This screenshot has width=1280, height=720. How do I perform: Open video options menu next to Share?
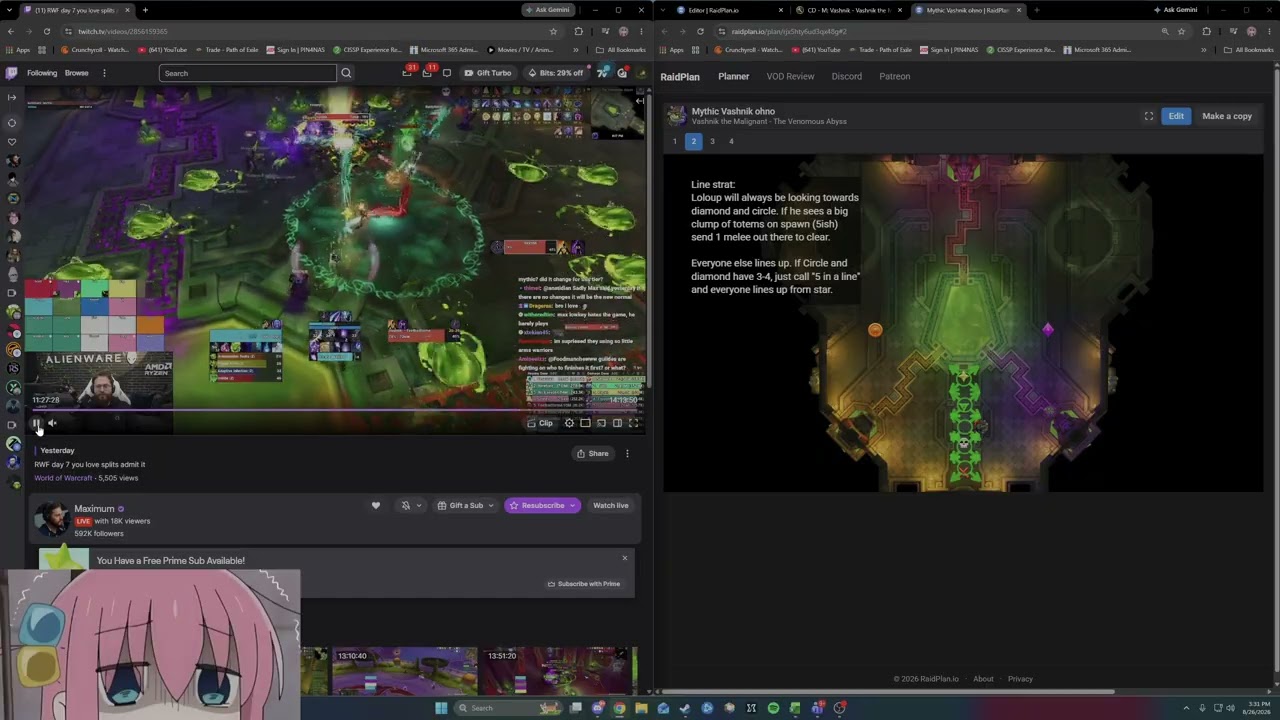point(627,453)
